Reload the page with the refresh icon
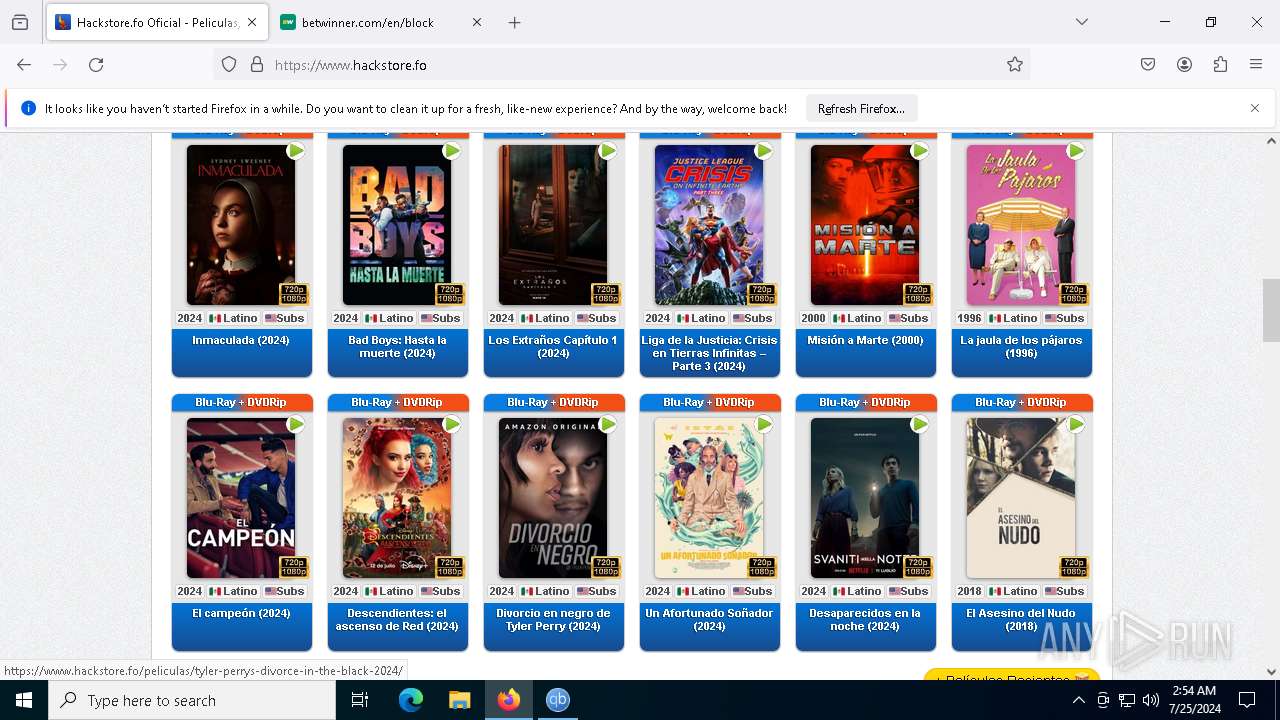The image size is (1280, 720). pyautogui.click(x=96, y=65)
